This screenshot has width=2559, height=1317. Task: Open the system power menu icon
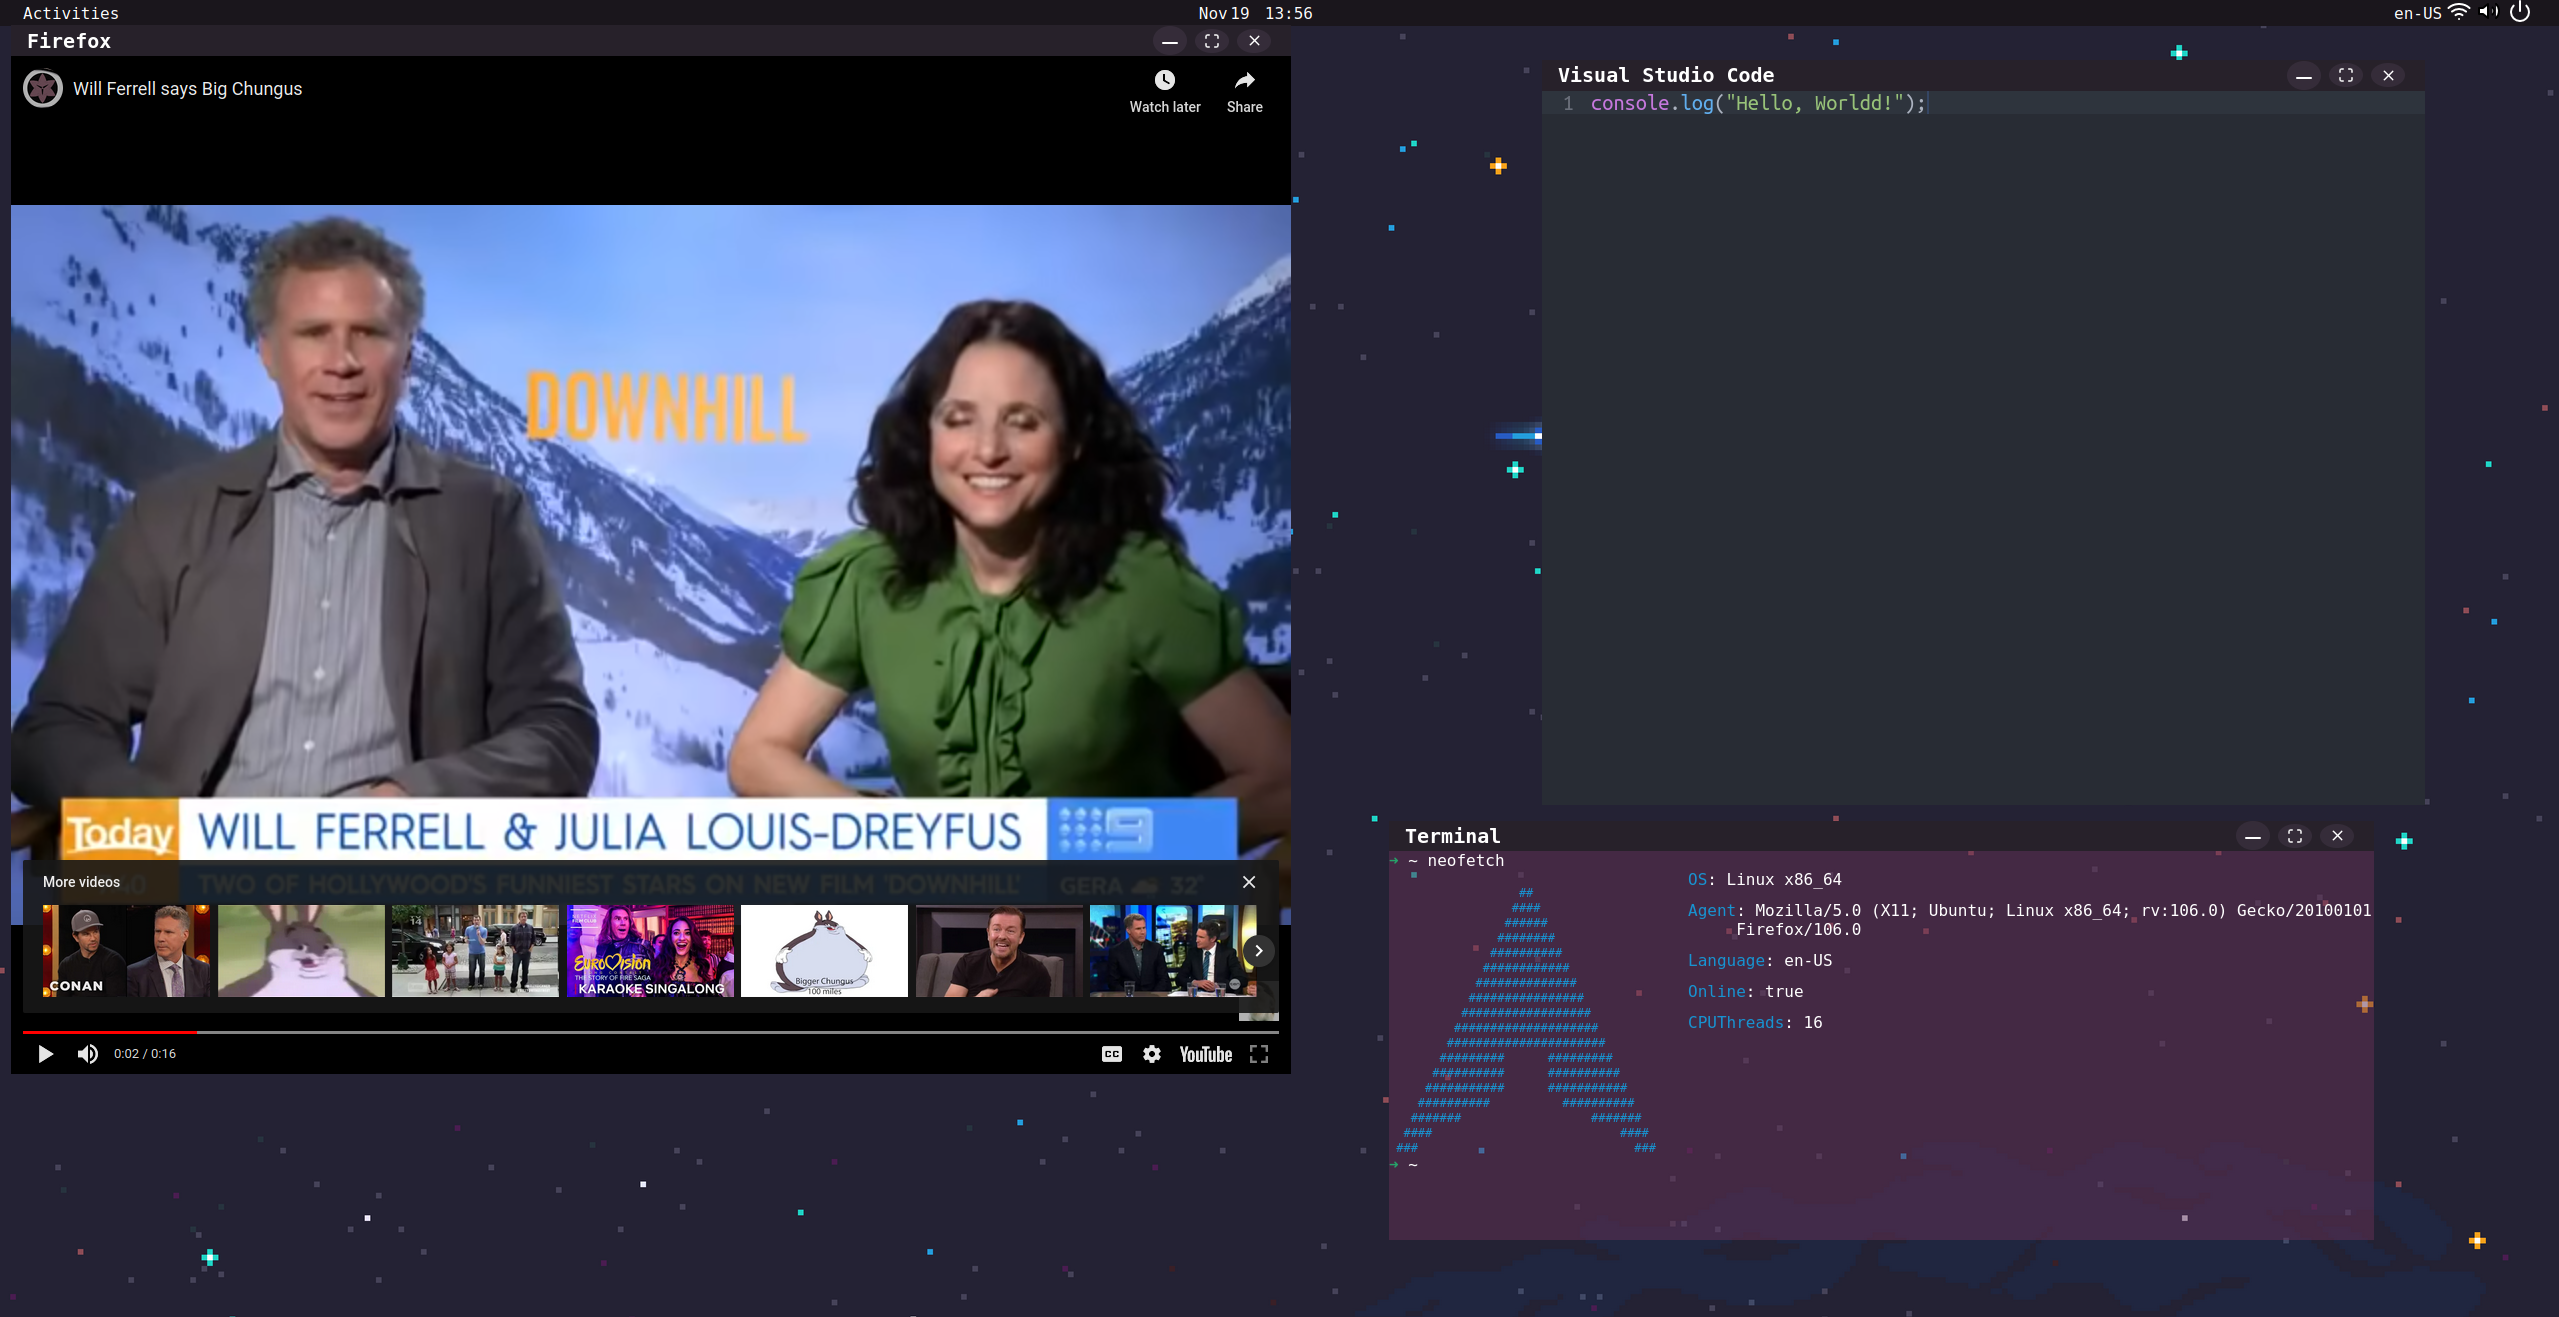2521,13
